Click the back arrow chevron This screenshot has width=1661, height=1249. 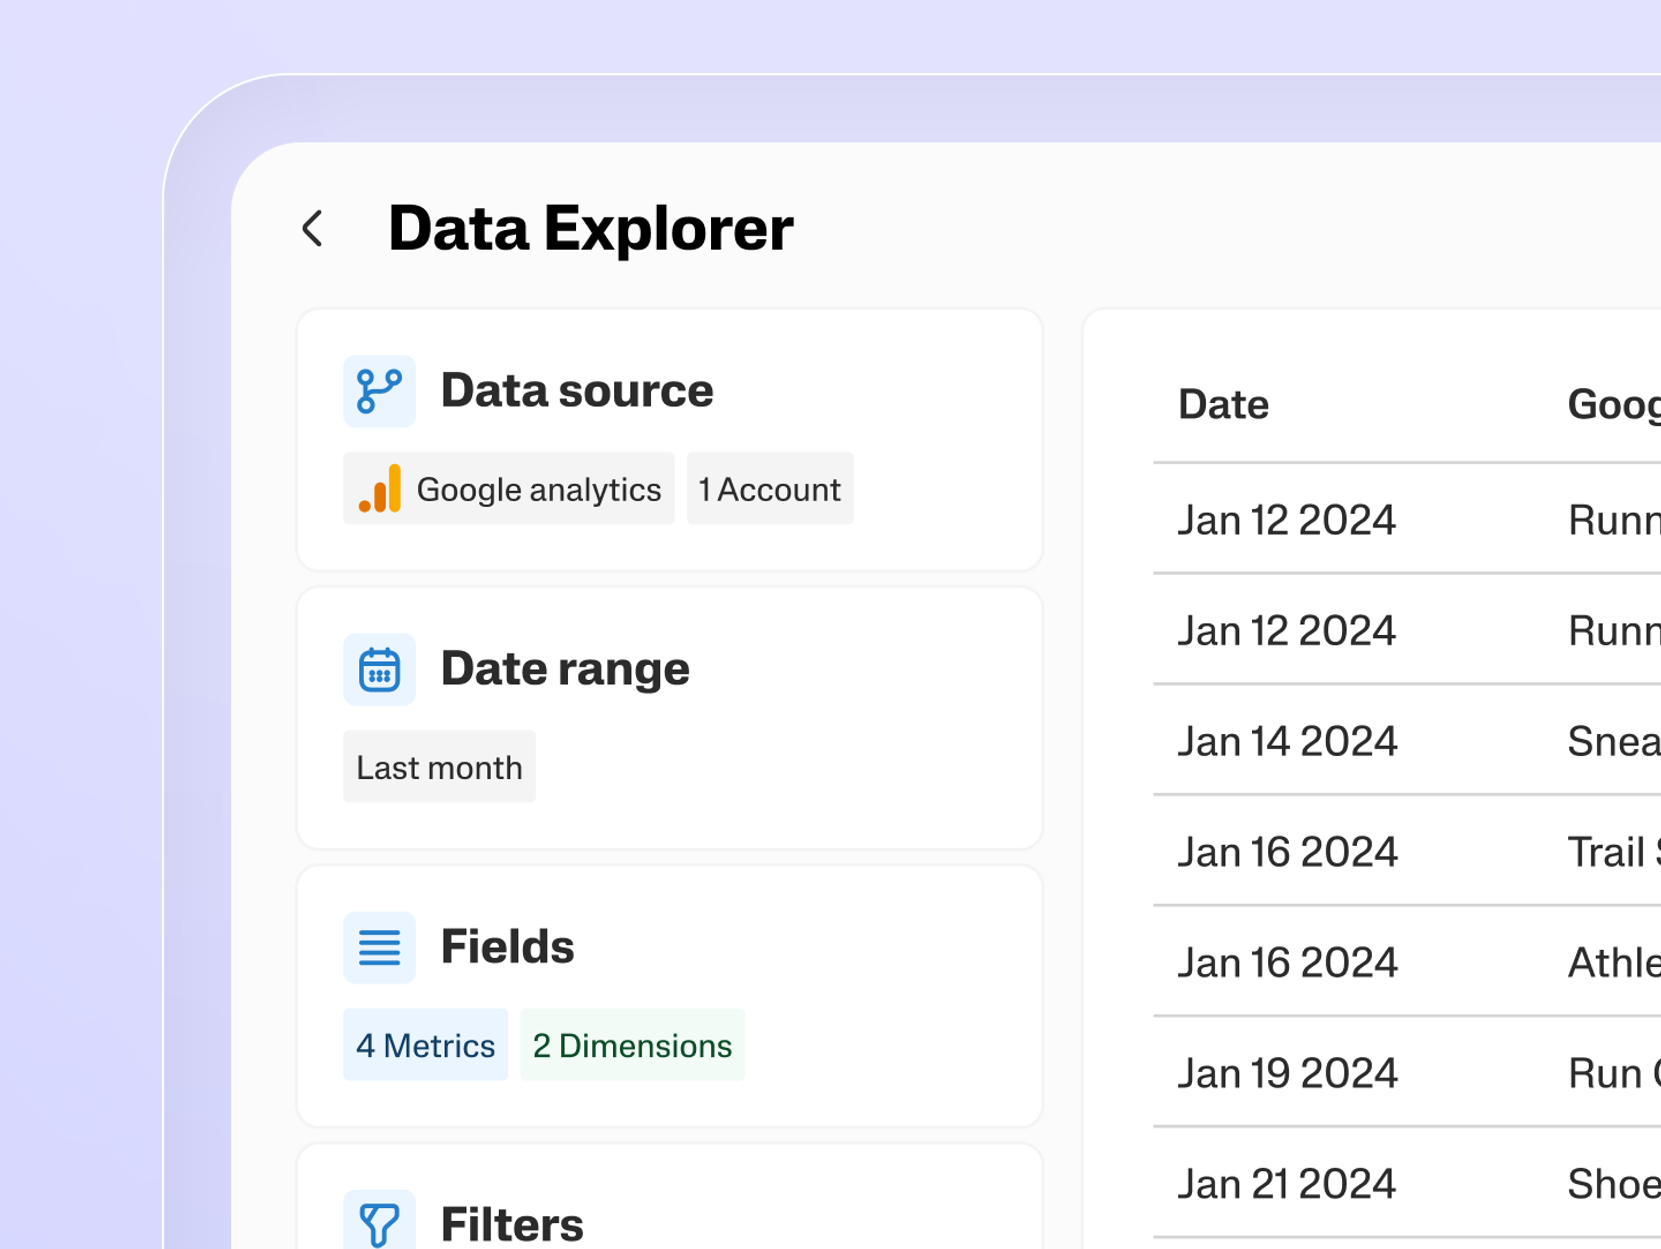click(x=313, y=229)
